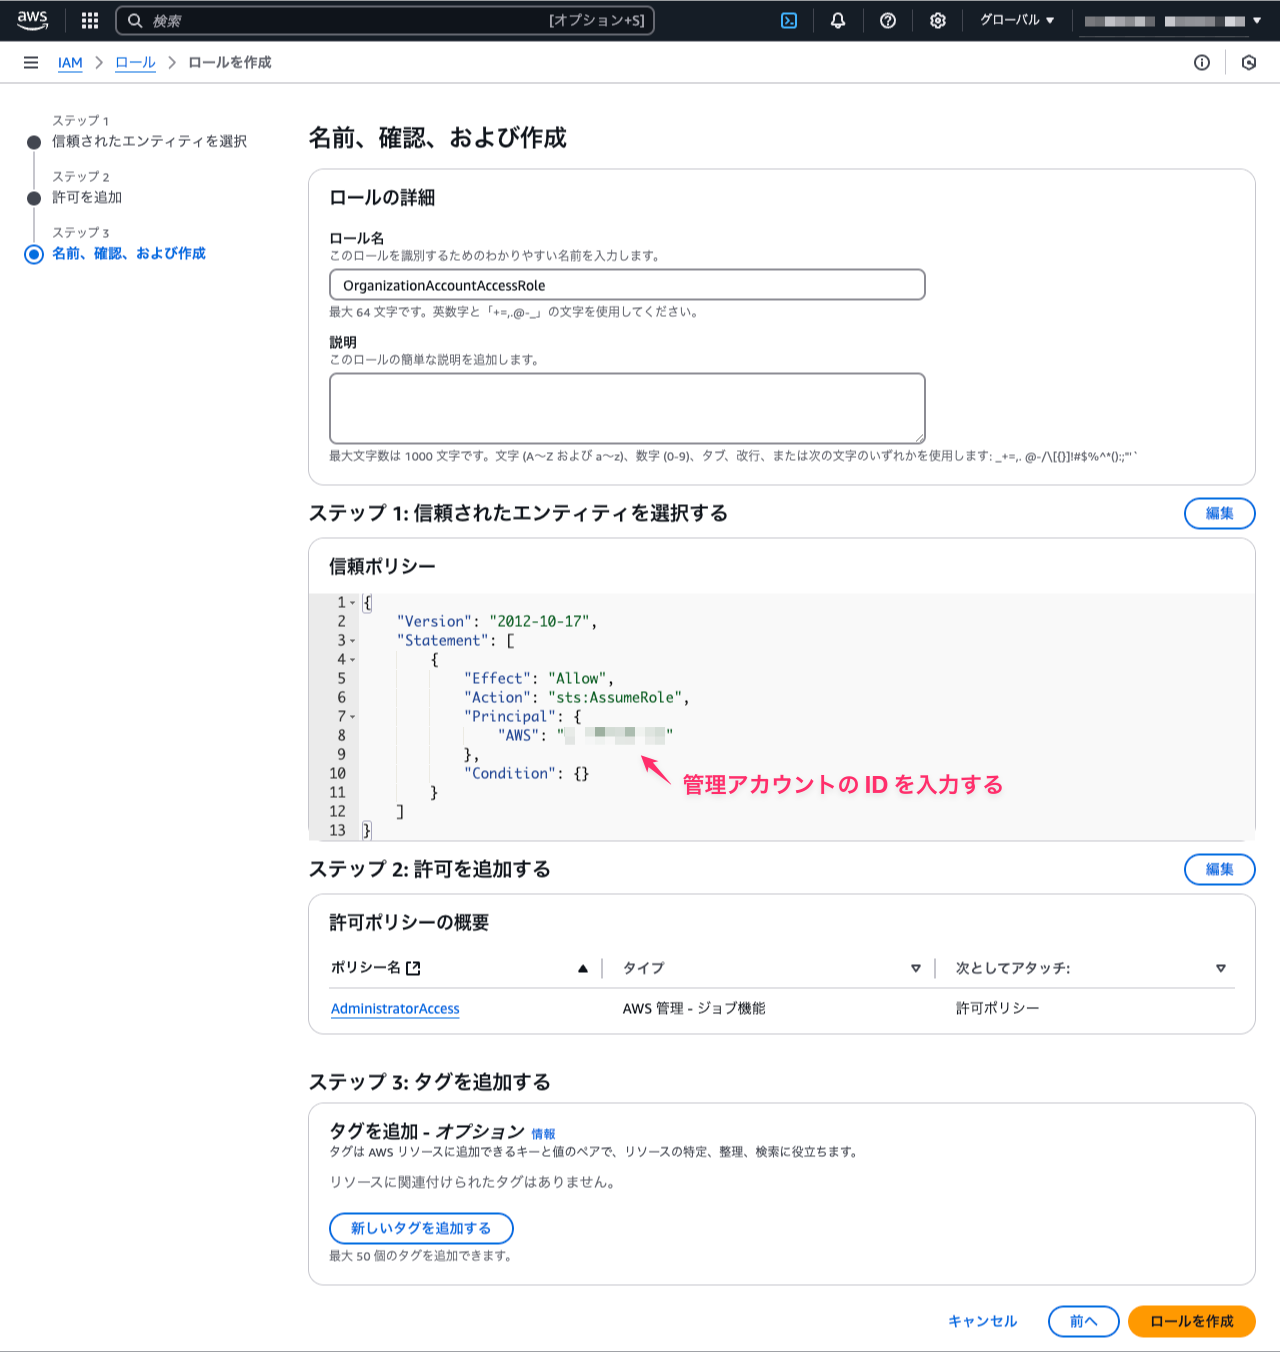The image size is (1280, 1352).
Task: Select step 3 名前、確認、および作成
Action: 129,253
